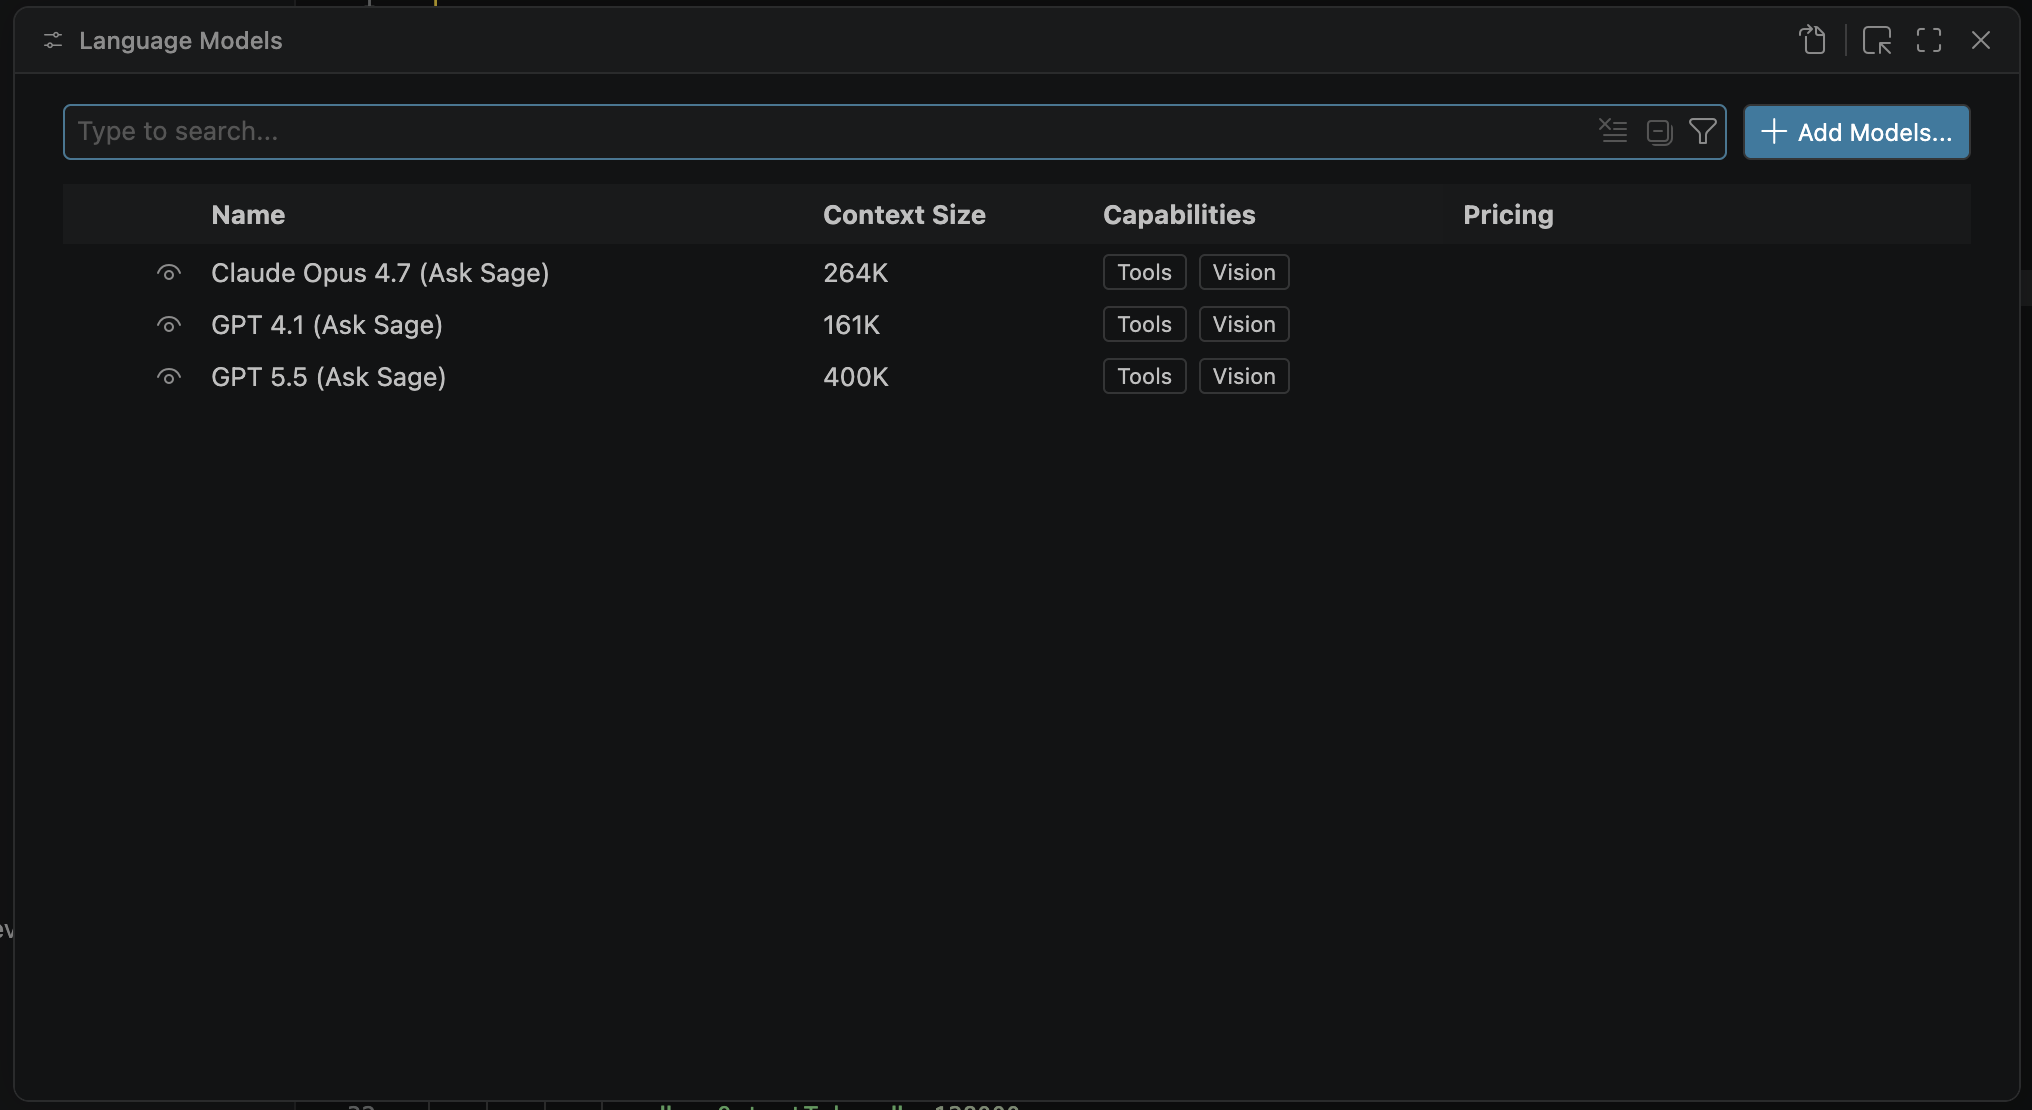Clear the search filter text icon

(x=1612, y=131)
